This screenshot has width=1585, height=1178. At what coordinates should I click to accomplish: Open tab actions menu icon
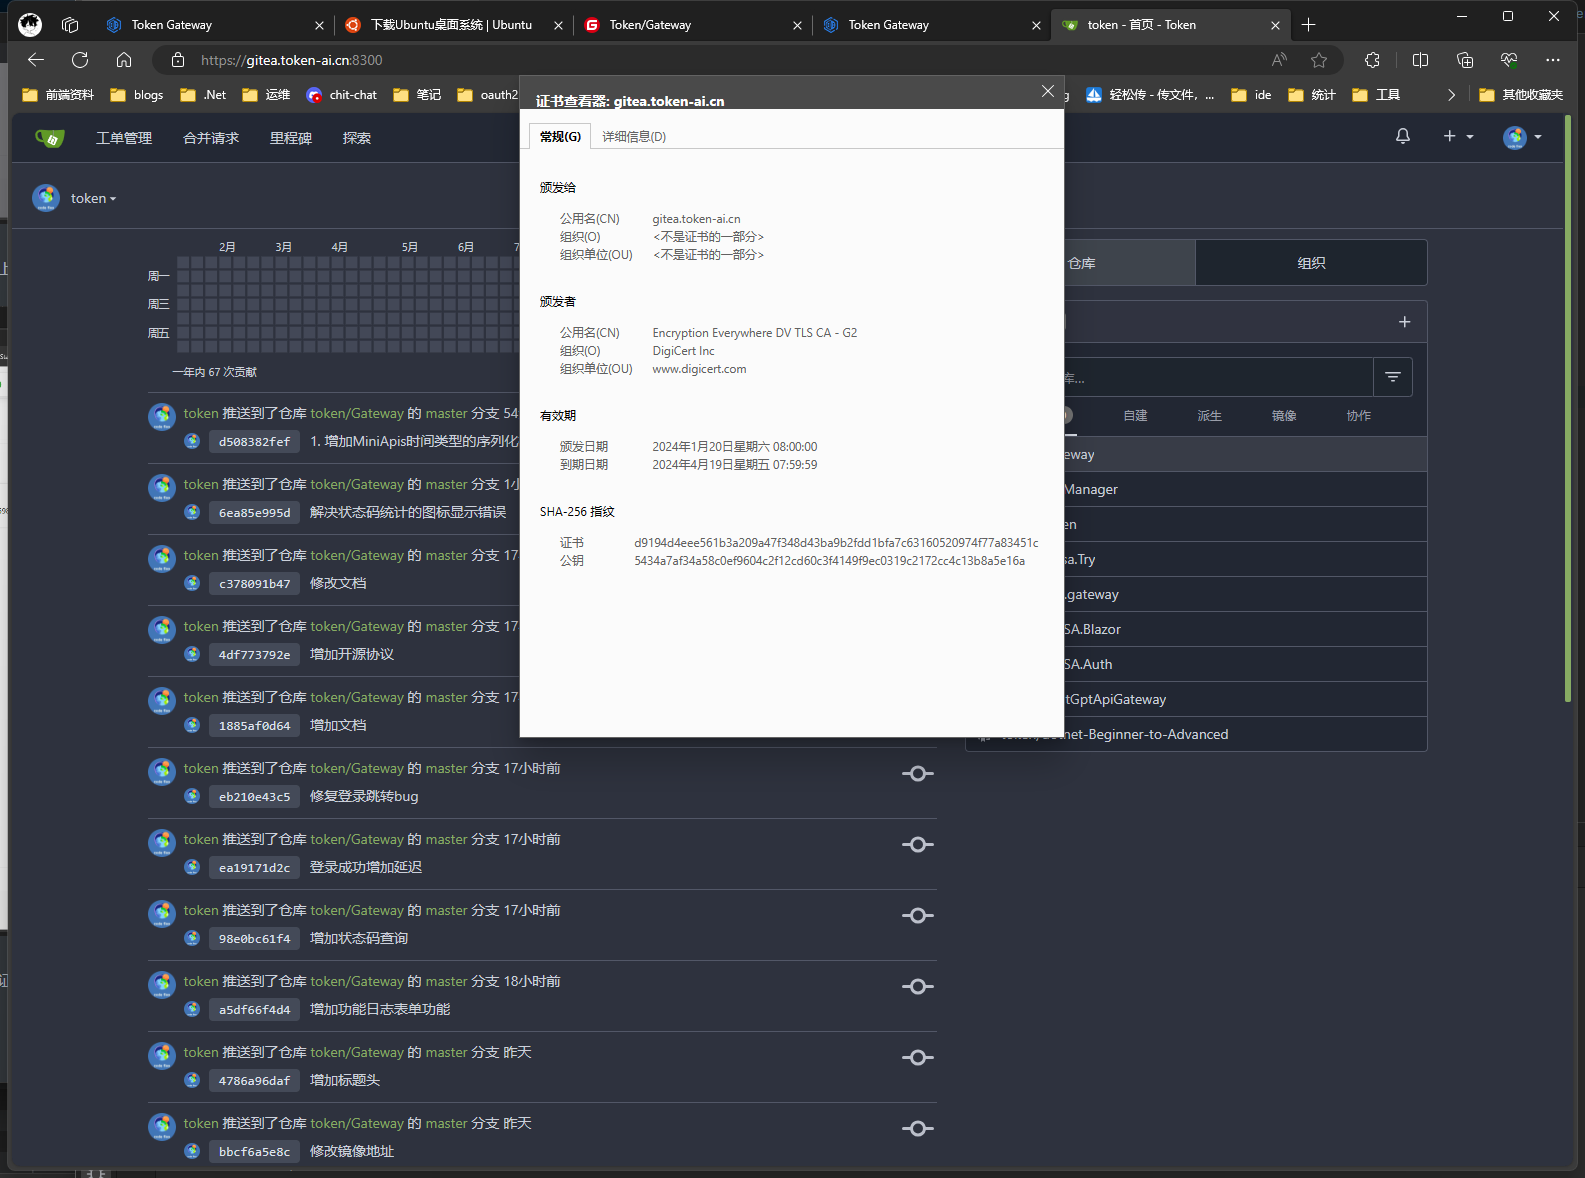click(69, 25)
